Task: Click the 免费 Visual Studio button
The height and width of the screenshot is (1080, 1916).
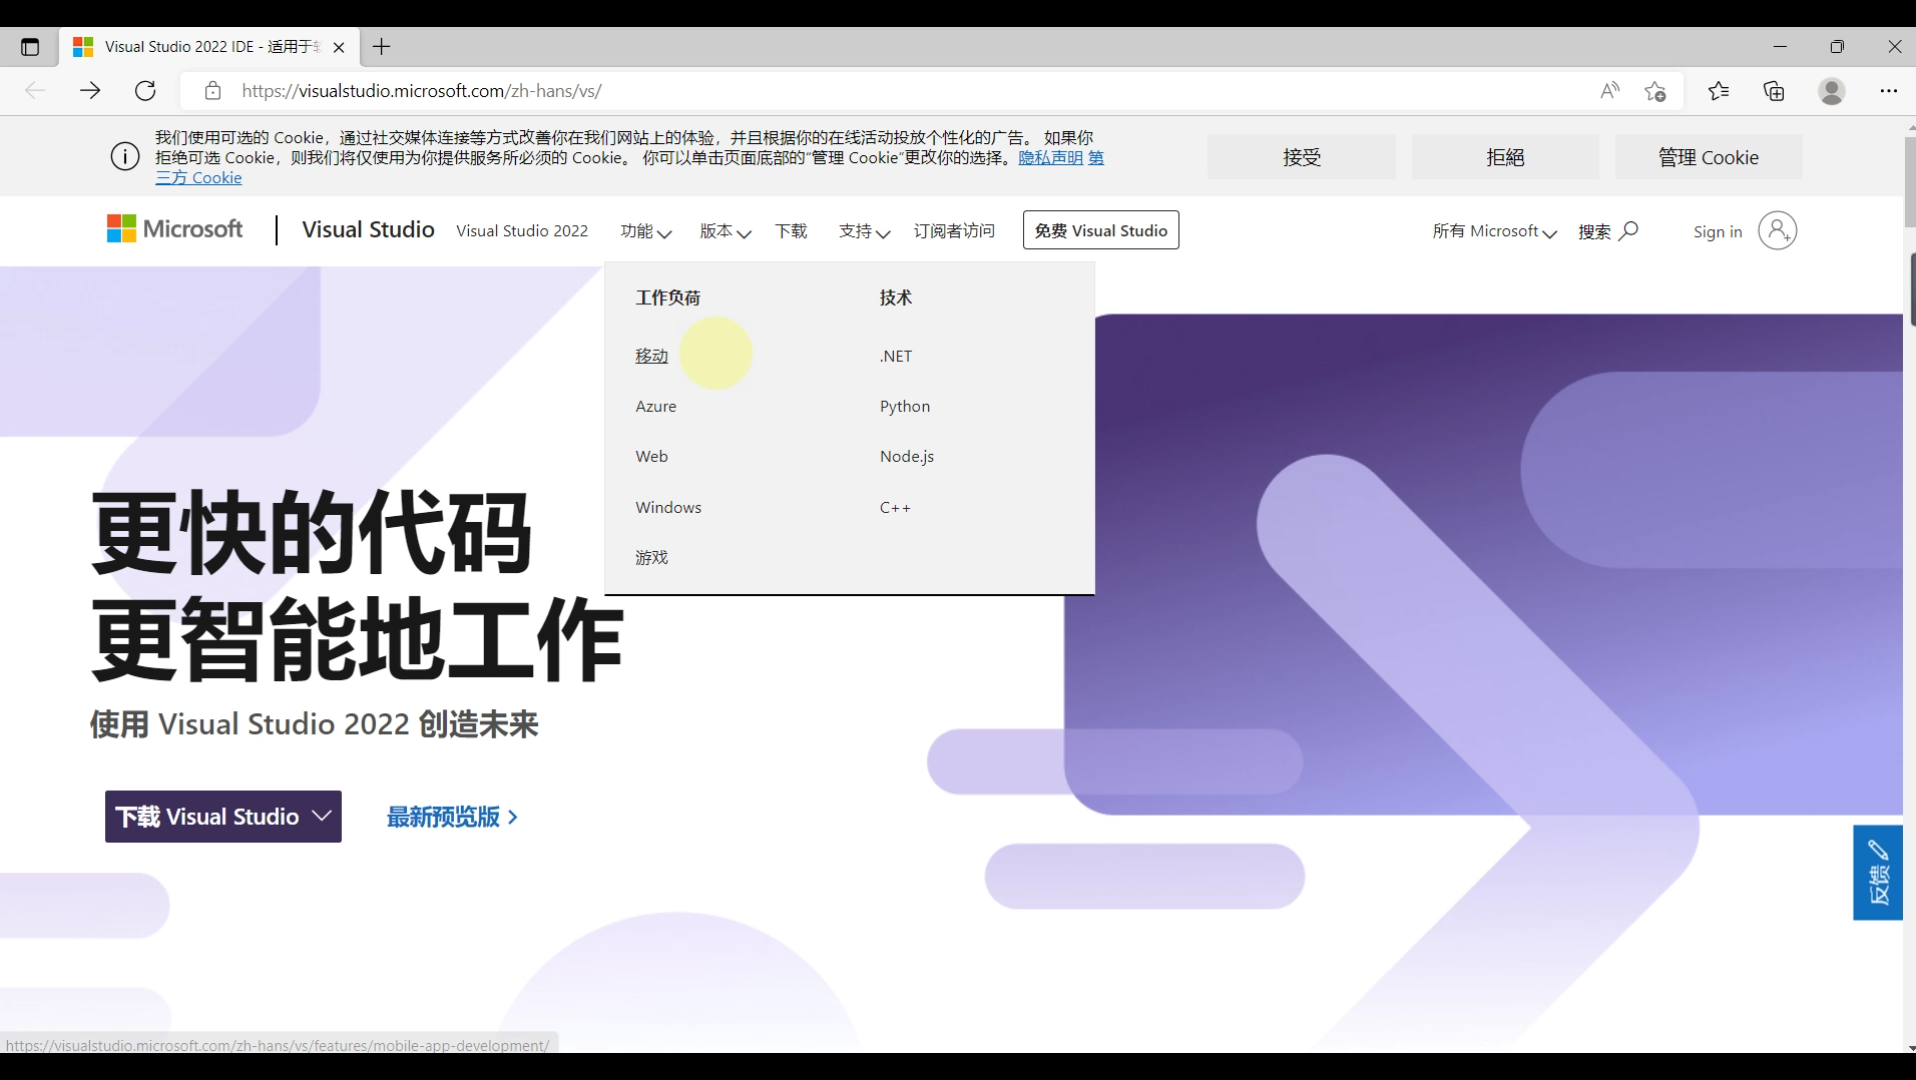Action: (1101, 230)
